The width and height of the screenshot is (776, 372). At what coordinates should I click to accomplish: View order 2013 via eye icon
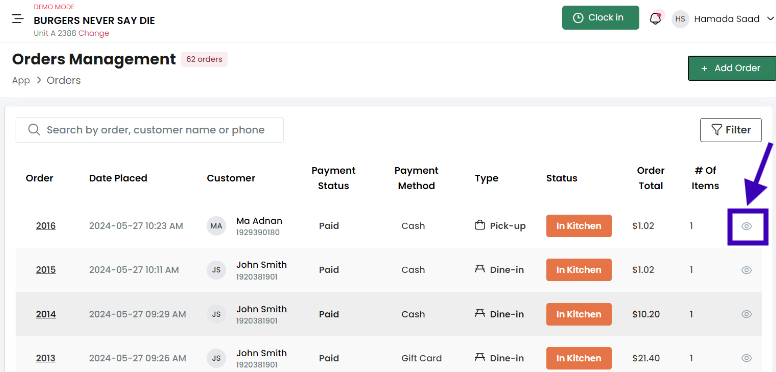coord(747,358)
